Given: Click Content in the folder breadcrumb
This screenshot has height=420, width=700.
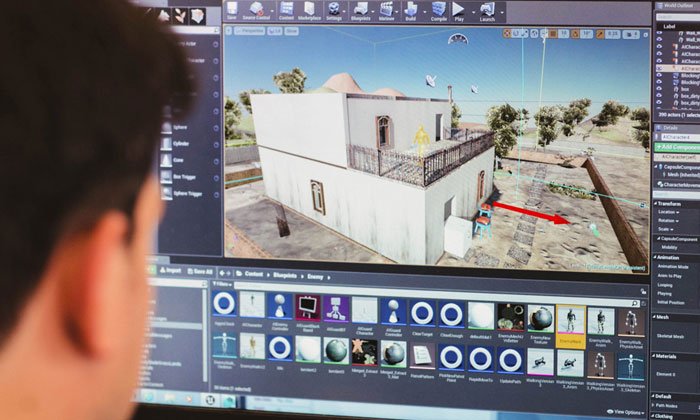Looking at the screenshot, I should pyautogui.click(x=254, y=274).
